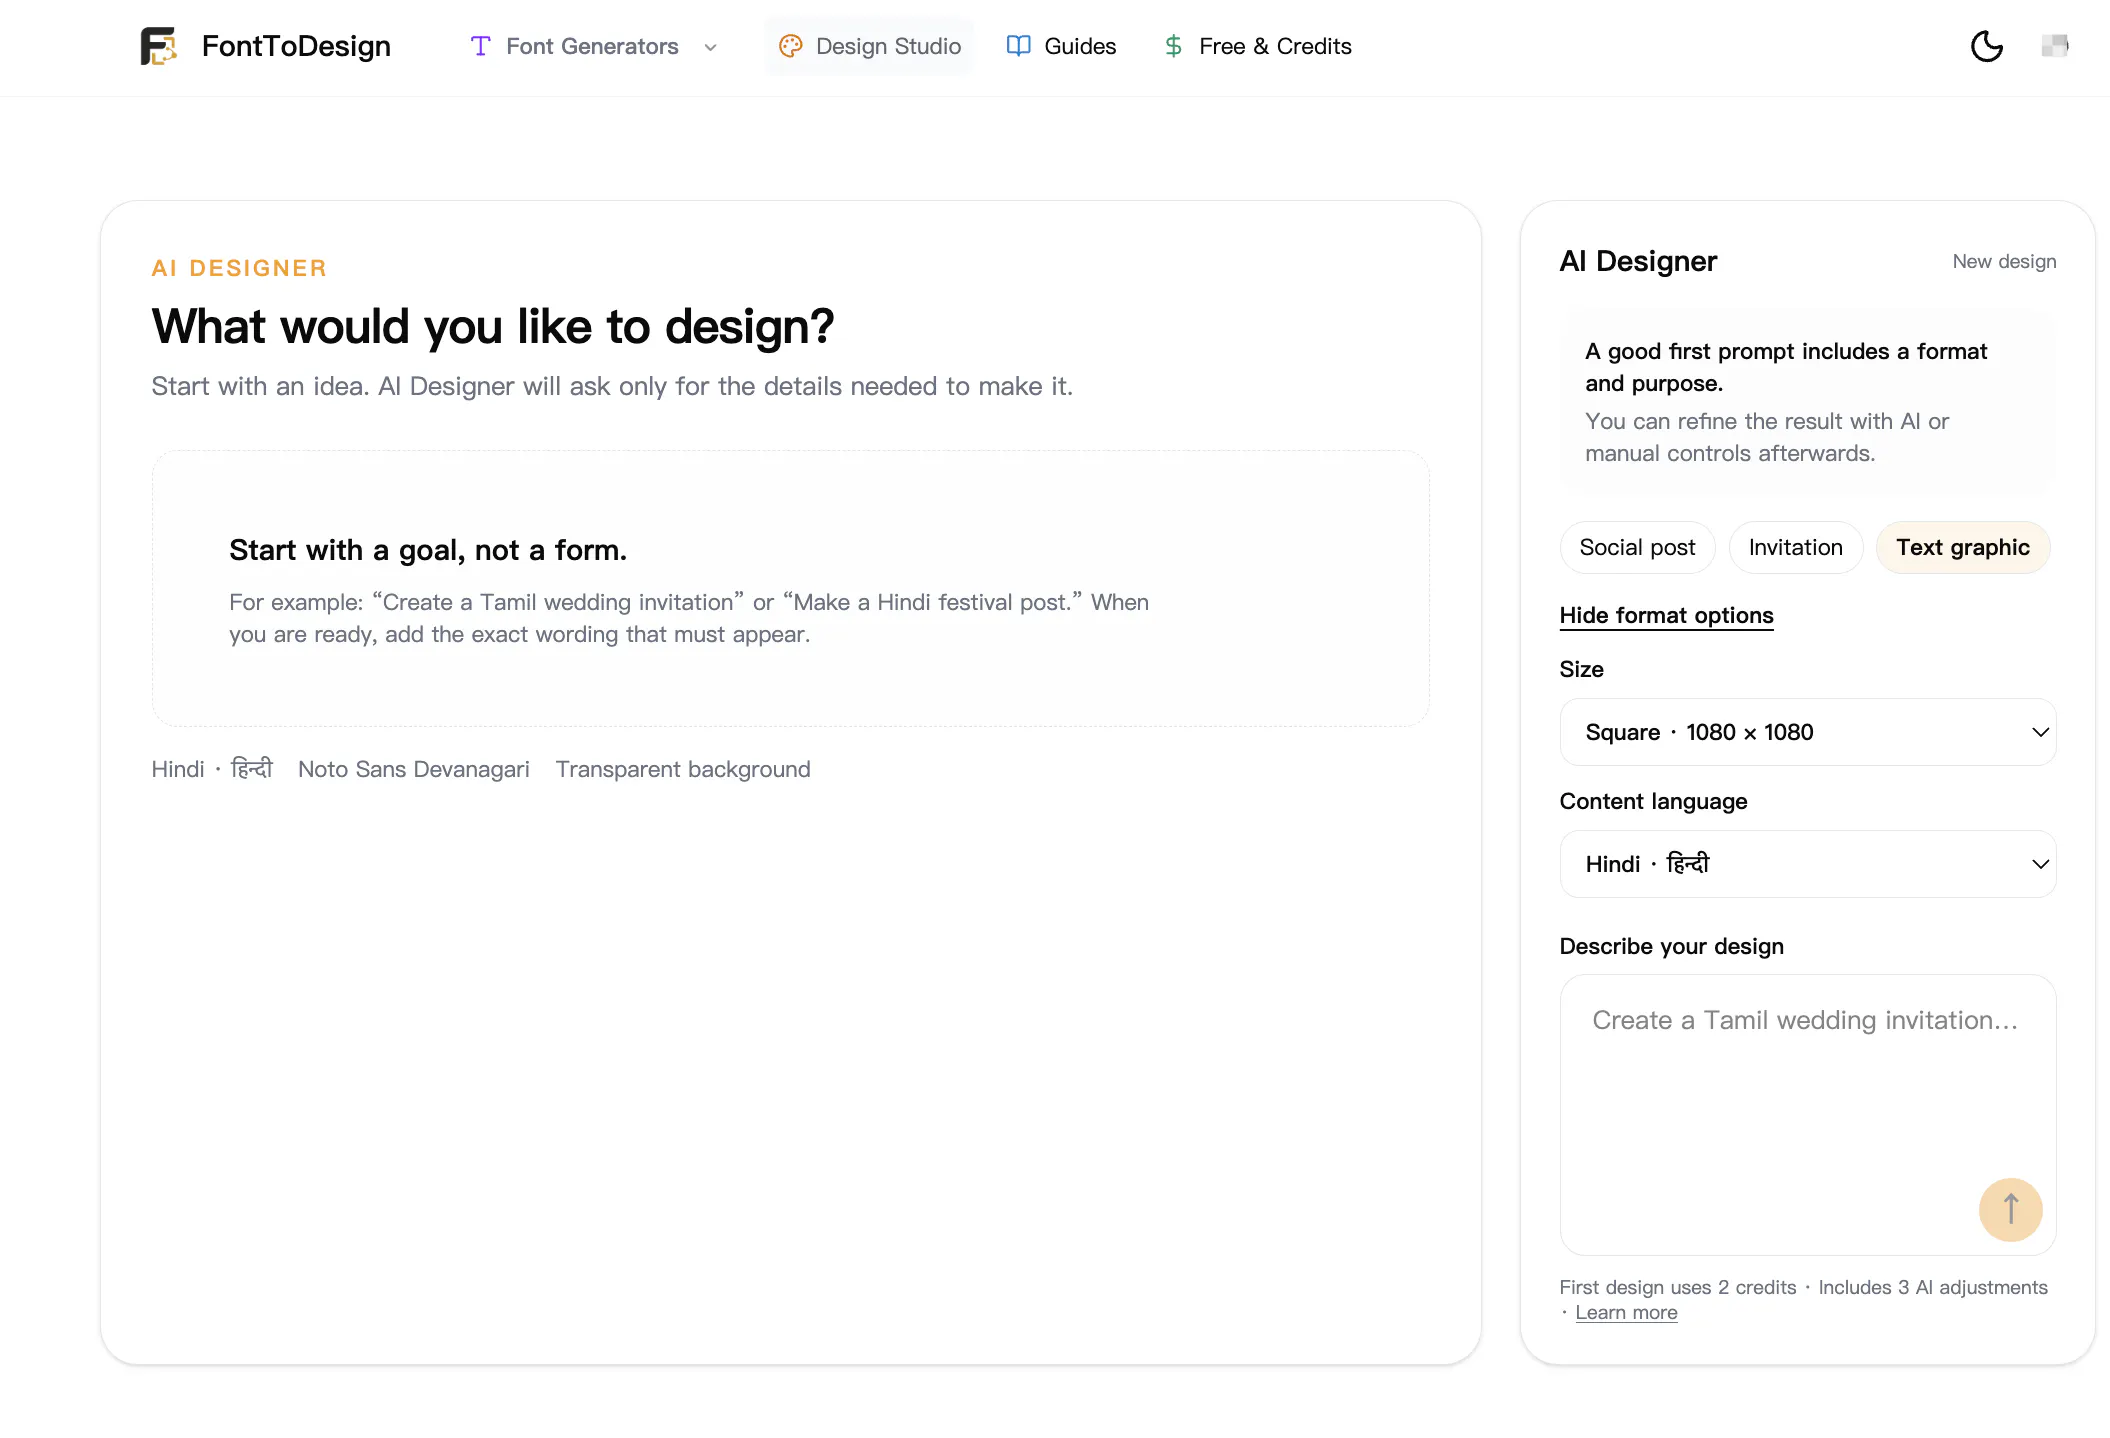Click the 'Describe your design' label

pos(1671,946)
